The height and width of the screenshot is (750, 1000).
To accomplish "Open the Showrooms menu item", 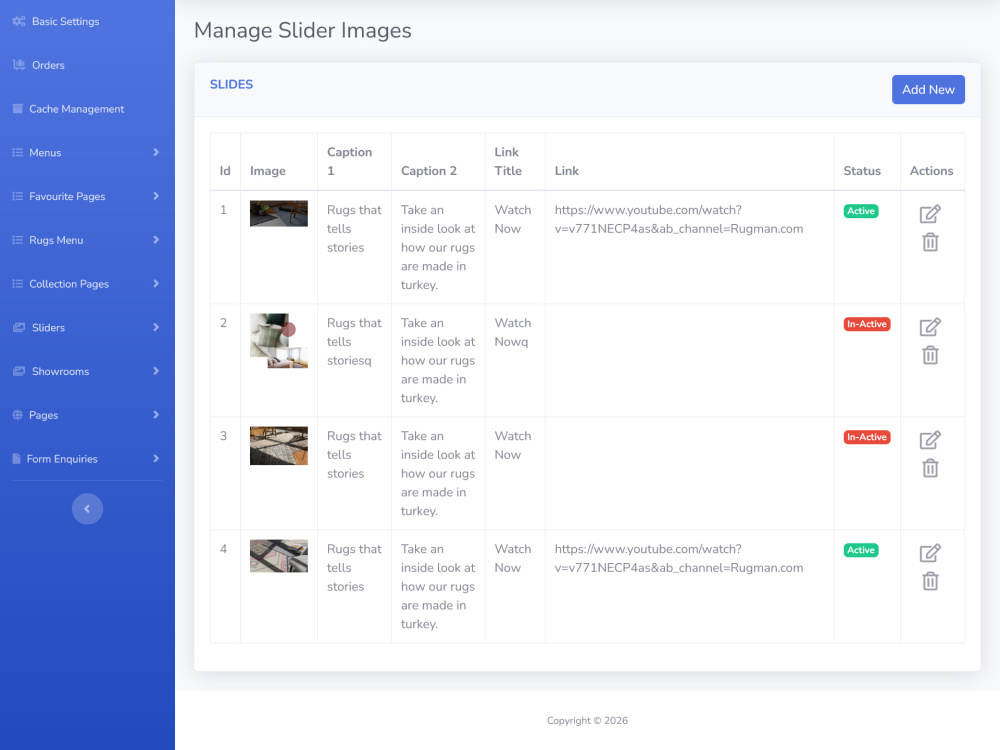I will pyautogui.click(x=87, y=371).
